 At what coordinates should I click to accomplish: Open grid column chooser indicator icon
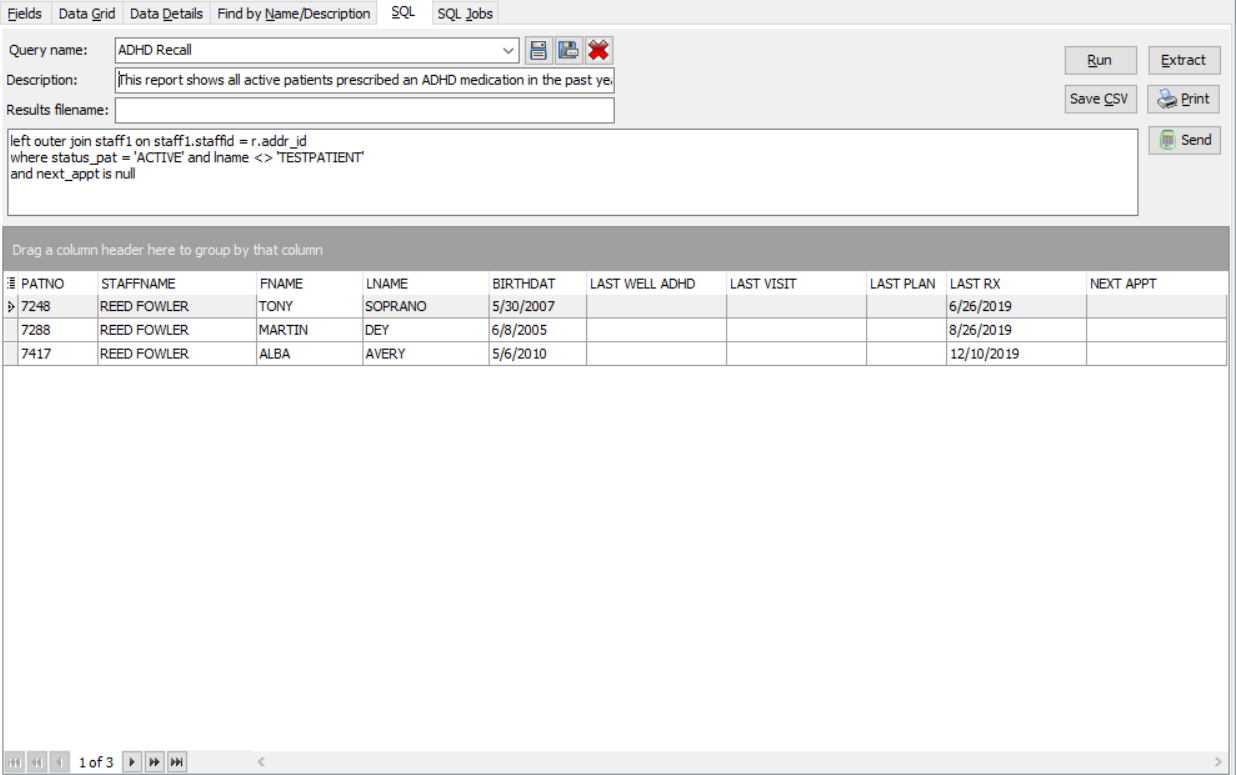point(11,284)
